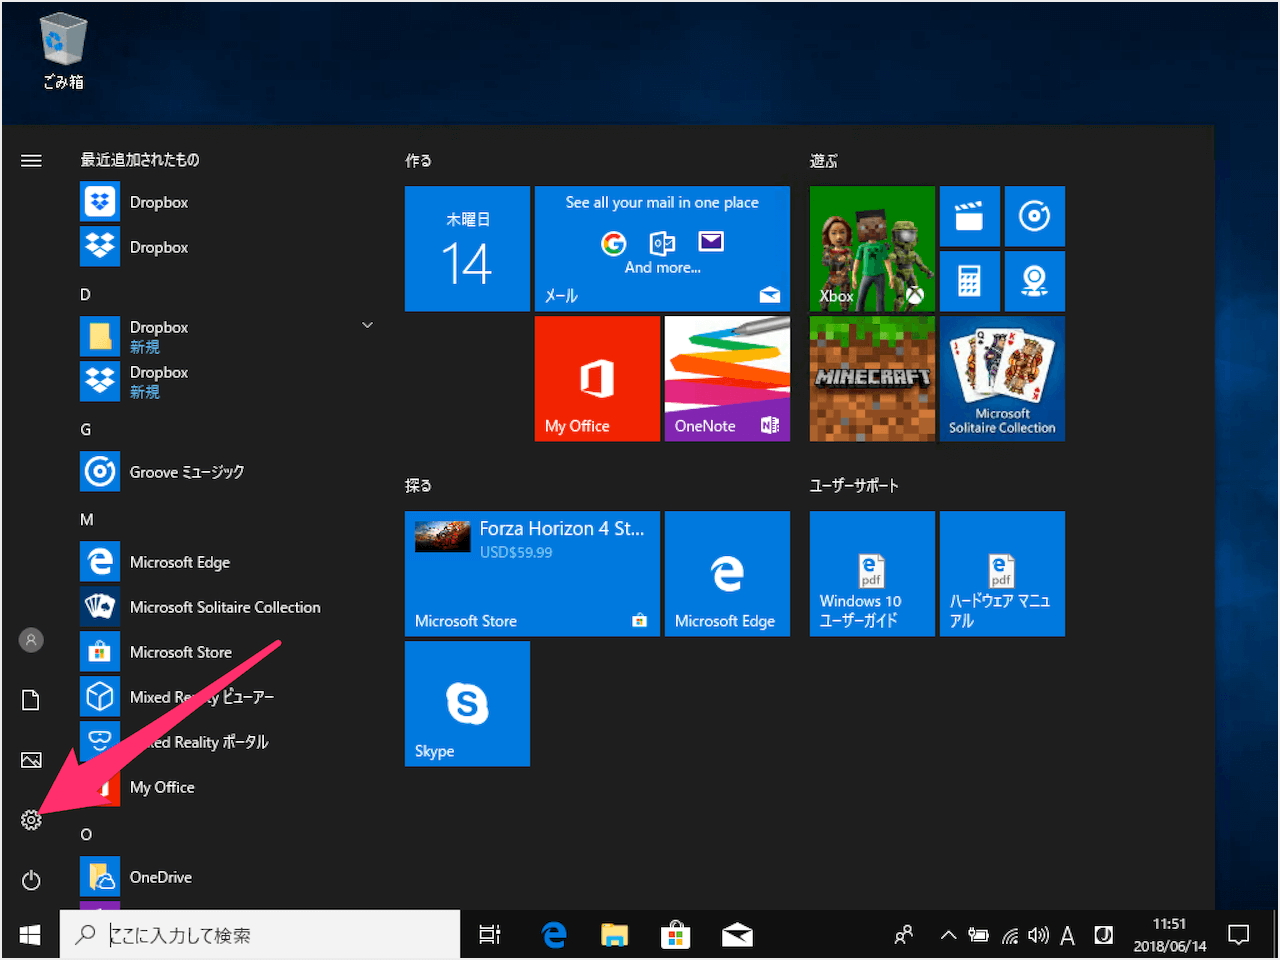
Task: Click the G letter header
Action: (85, 429)
